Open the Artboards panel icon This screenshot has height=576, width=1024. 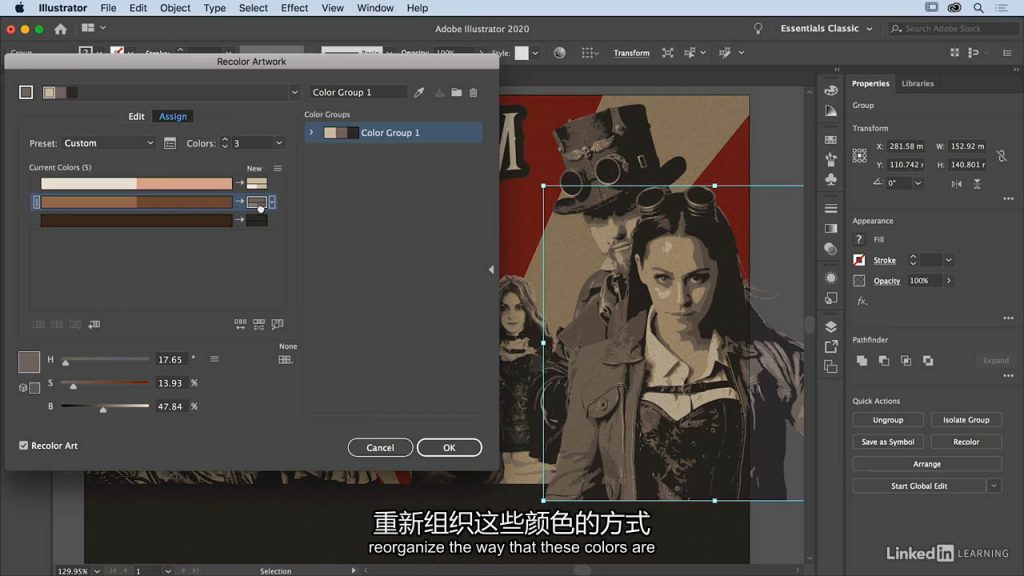click(831, 367)
